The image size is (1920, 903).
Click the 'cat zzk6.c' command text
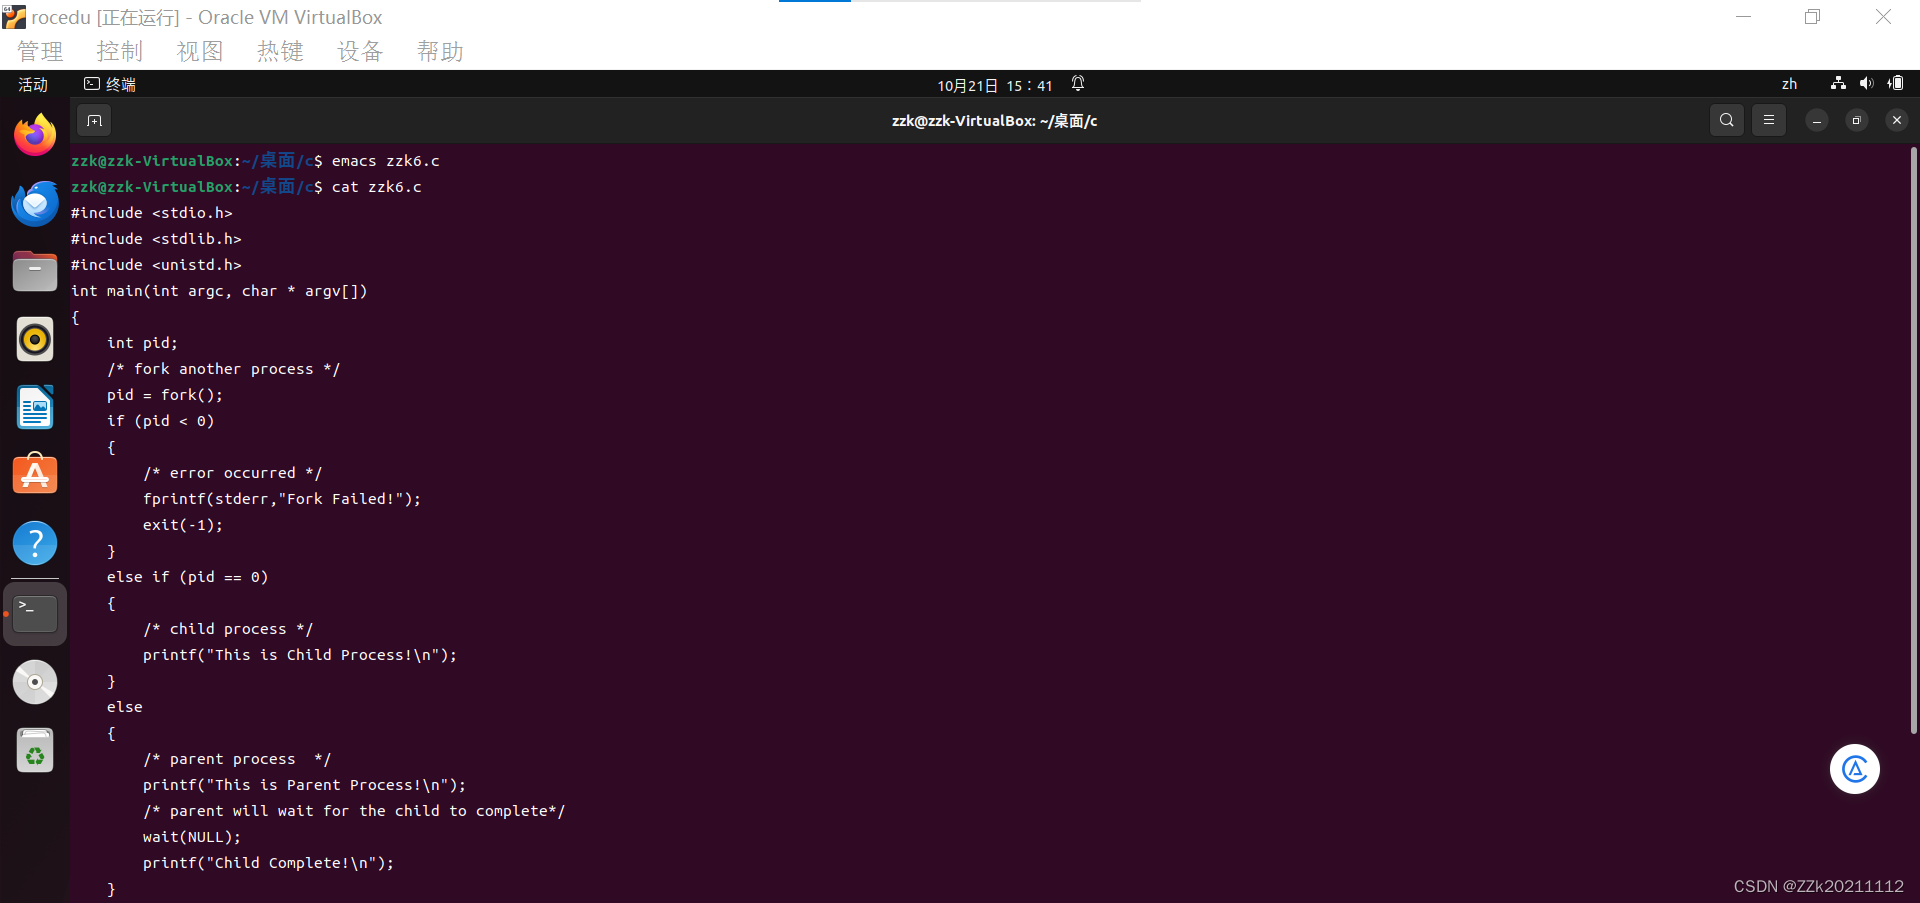377,187
